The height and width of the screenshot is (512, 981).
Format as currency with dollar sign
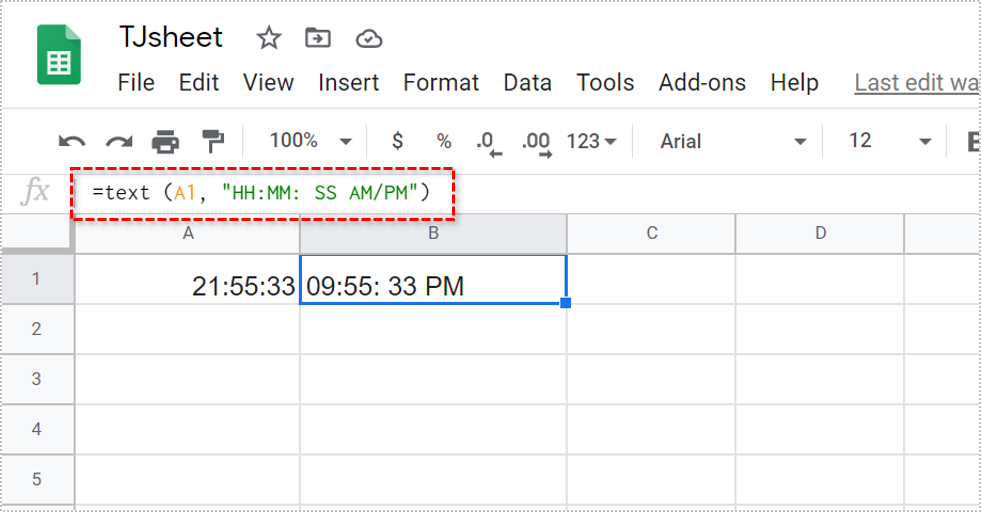click(397, 141)
